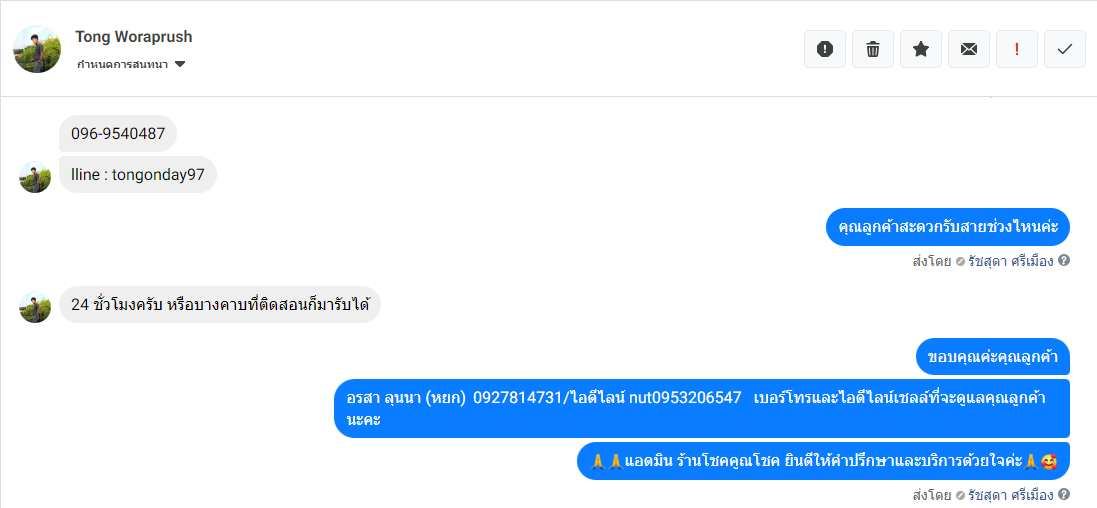Click the อรสา ลุนนา (หยก) contact message bubble
Screen dimensions: 1097x508
point(700,408)
